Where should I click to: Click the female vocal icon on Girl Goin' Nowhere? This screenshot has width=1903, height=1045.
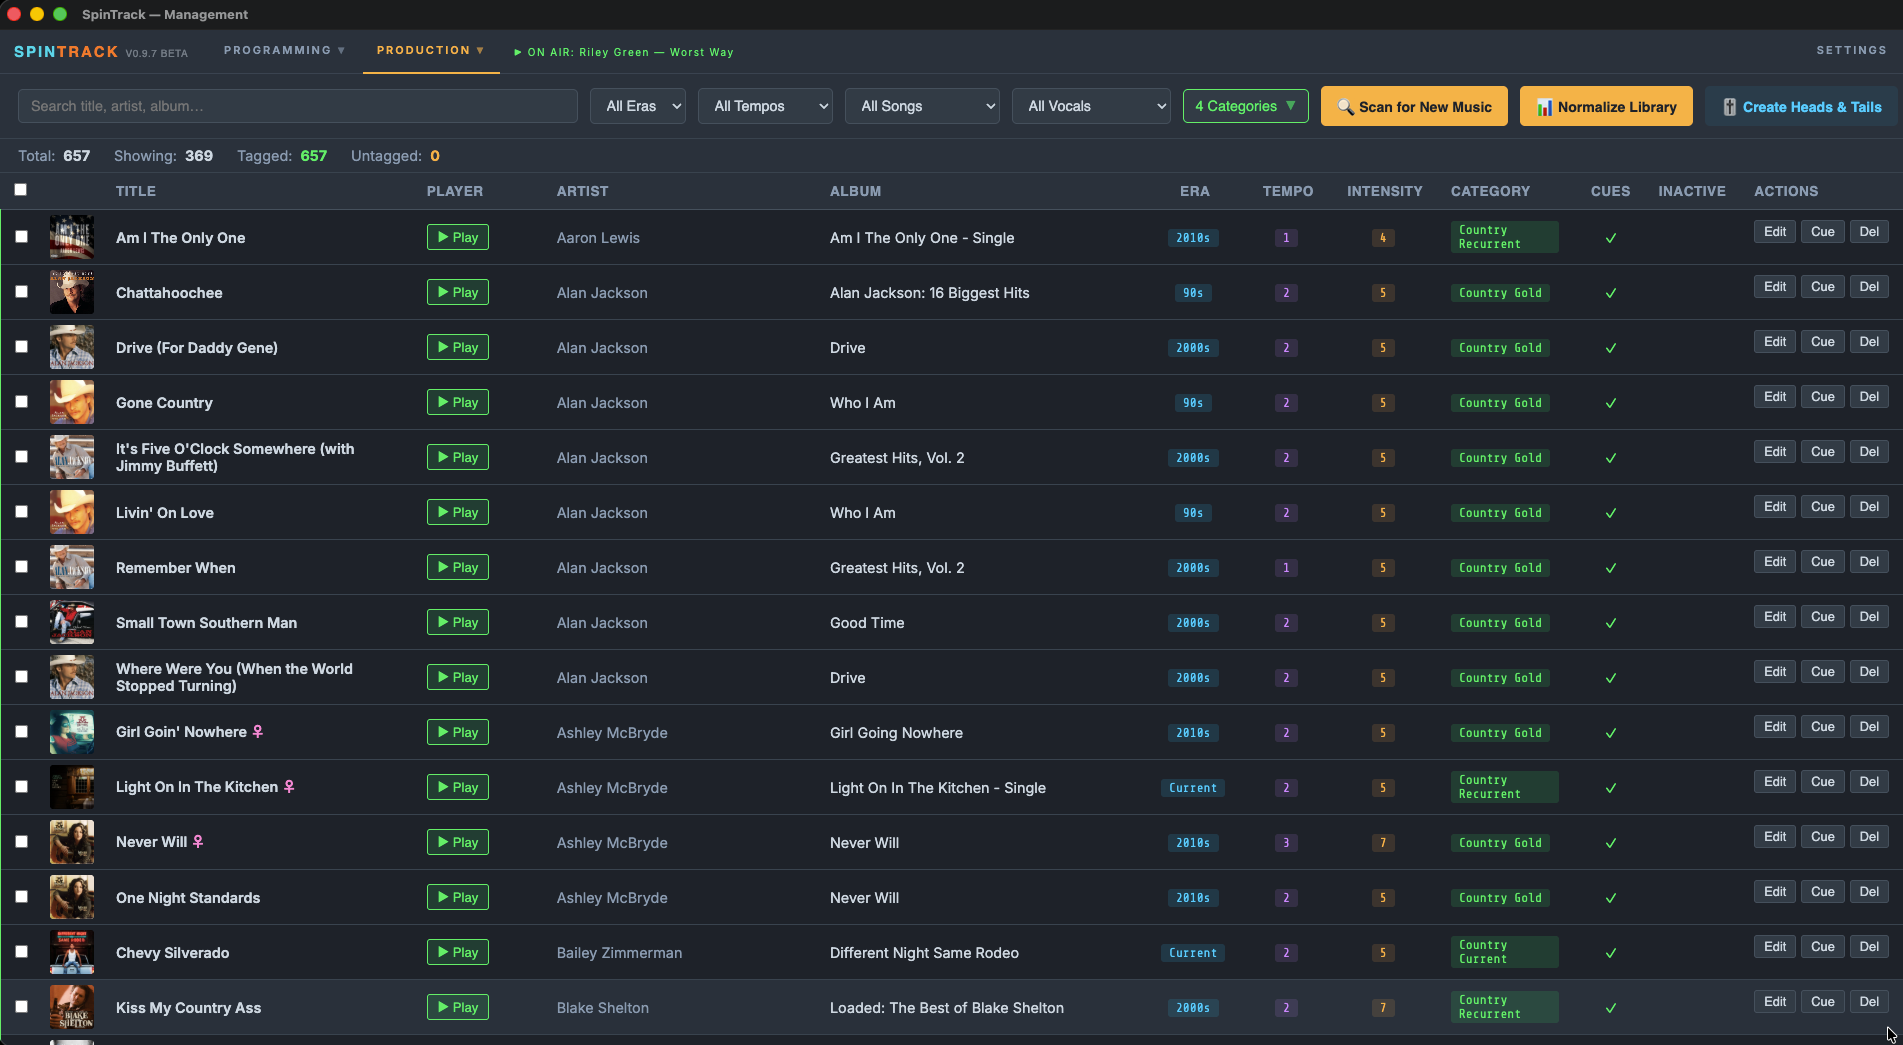click(257, 732)
